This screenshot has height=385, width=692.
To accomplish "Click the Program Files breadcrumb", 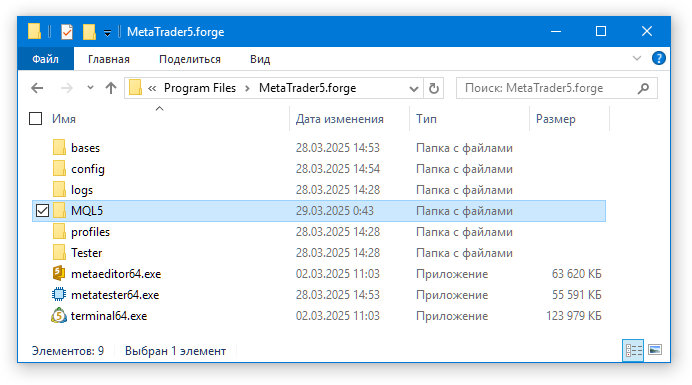I will [200, 88].
